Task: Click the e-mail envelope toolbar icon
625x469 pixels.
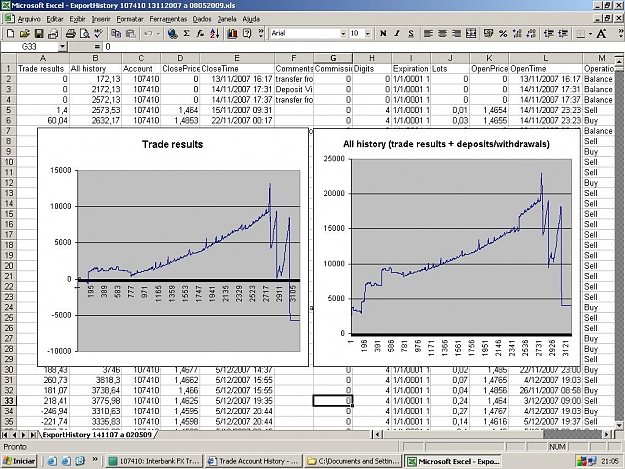Action: tap(53, 34)
